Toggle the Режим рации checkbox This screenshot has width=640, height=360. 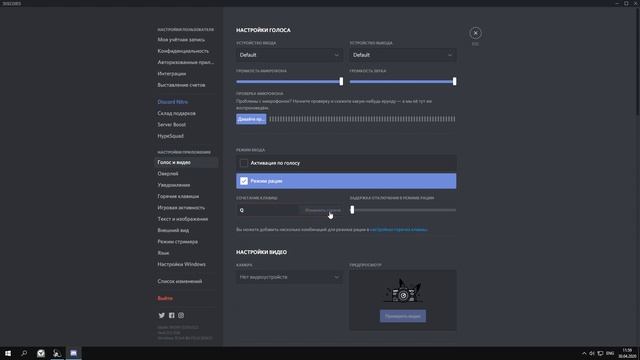point(244,181)
